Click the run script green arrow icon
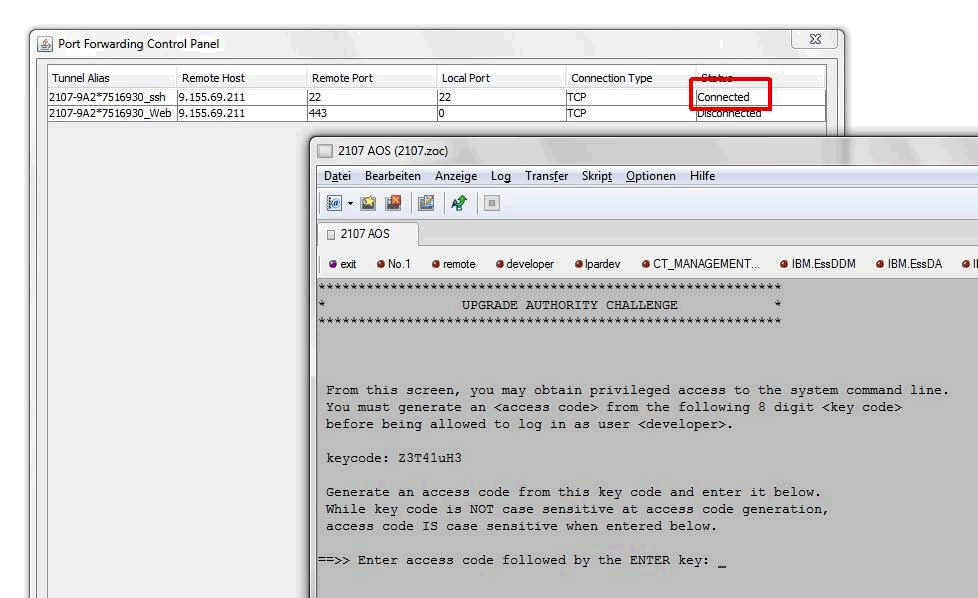The height and width of the screenshot is (598, 978). click(x=459, y=203)
